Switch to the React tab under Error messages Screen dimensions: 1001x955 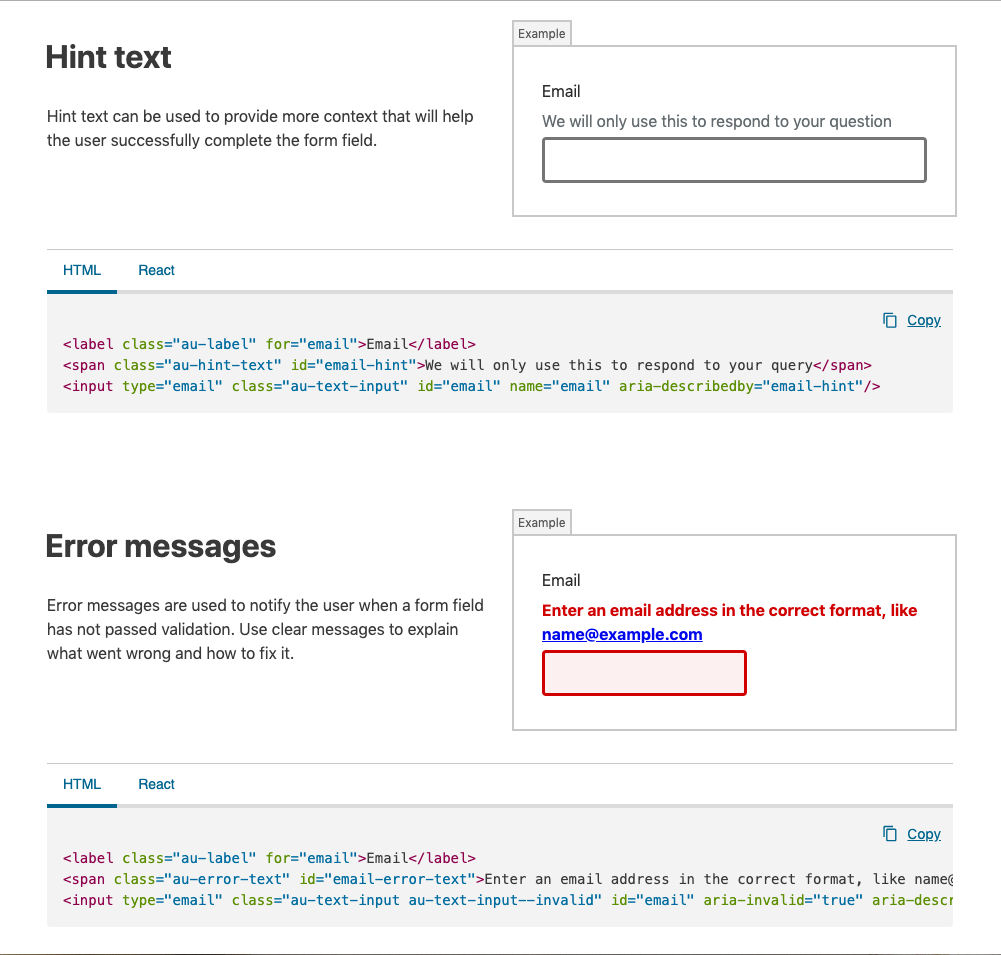(157, 784)
